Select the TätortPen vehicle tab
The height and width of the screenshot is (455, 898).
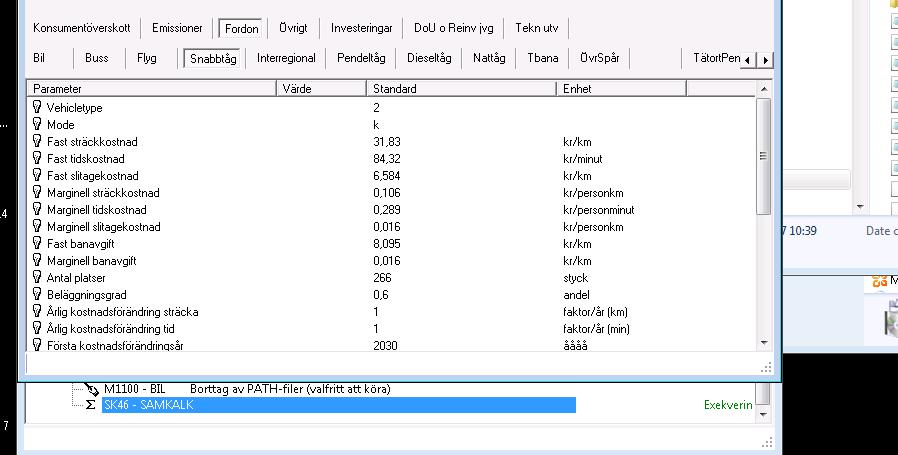[x=716, y=58]
